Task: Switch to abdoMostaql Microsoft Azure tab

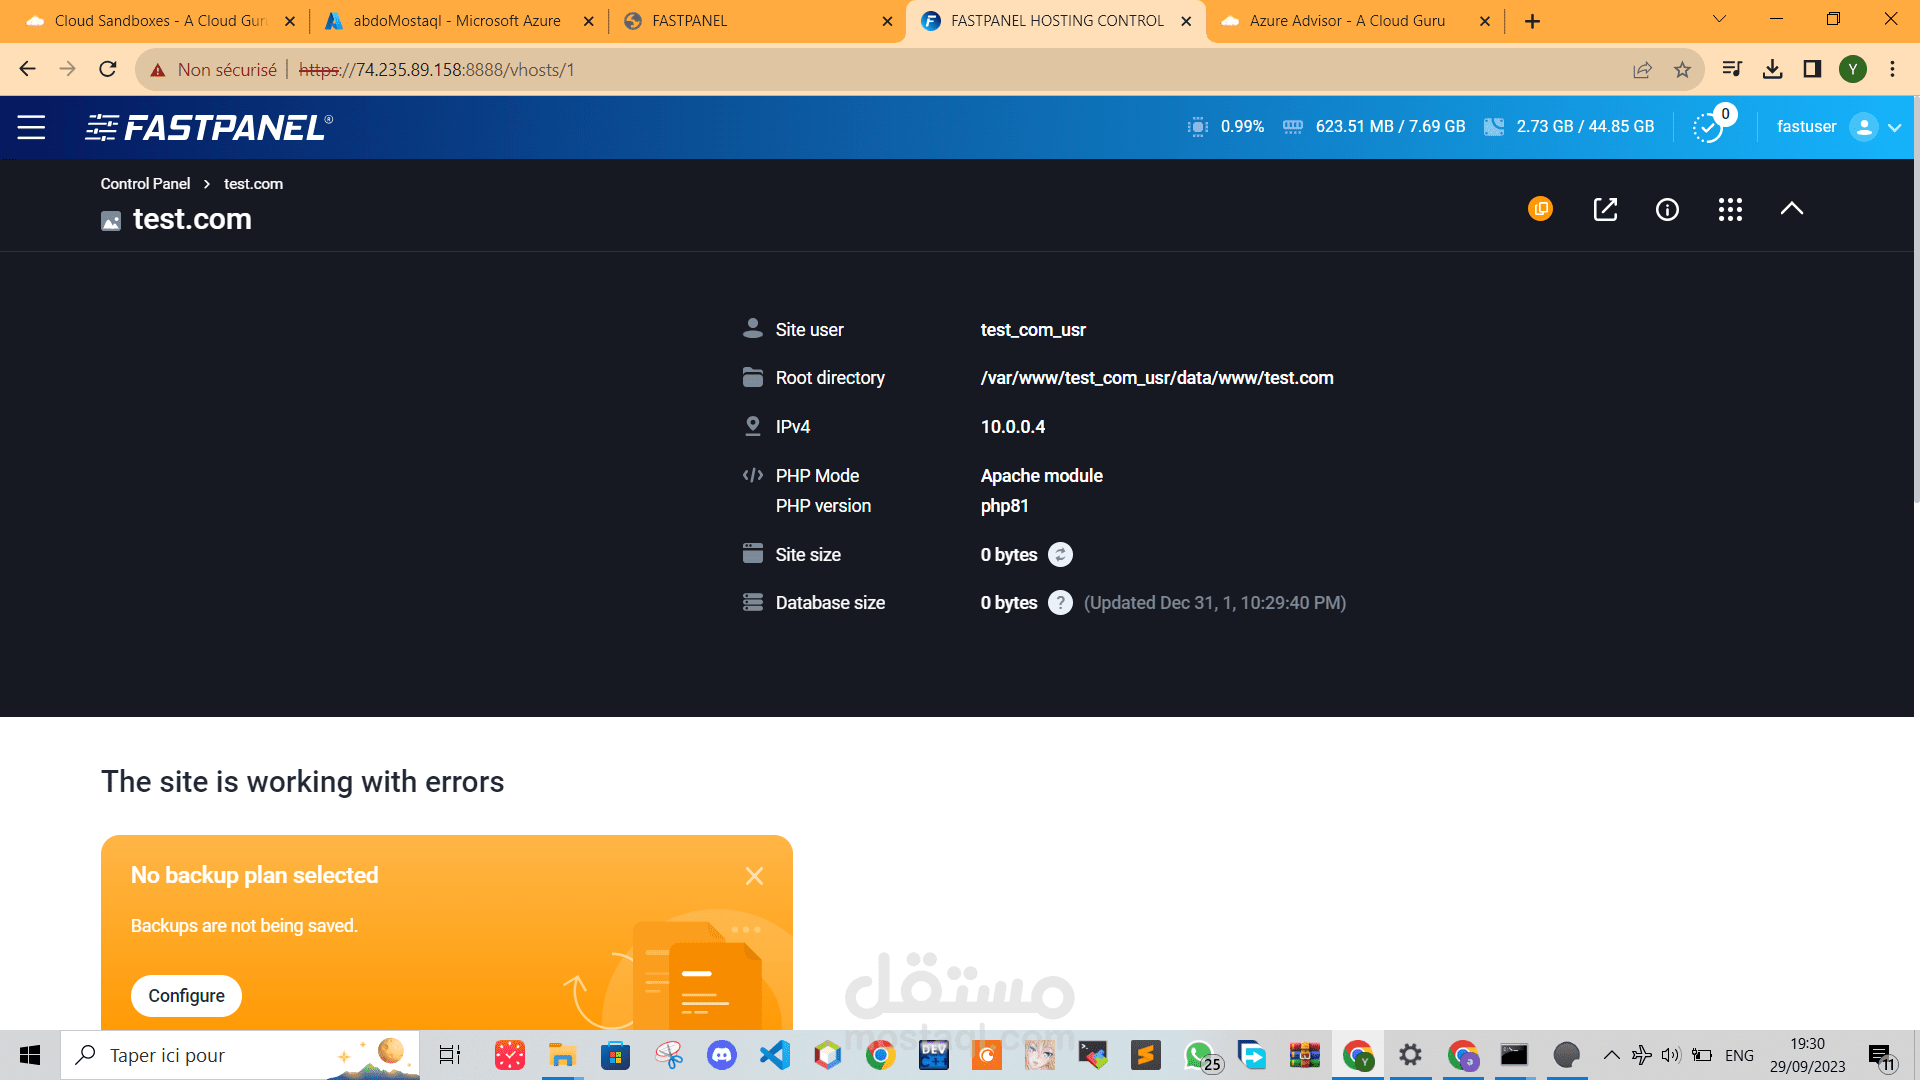Action: tap(456, 21)
